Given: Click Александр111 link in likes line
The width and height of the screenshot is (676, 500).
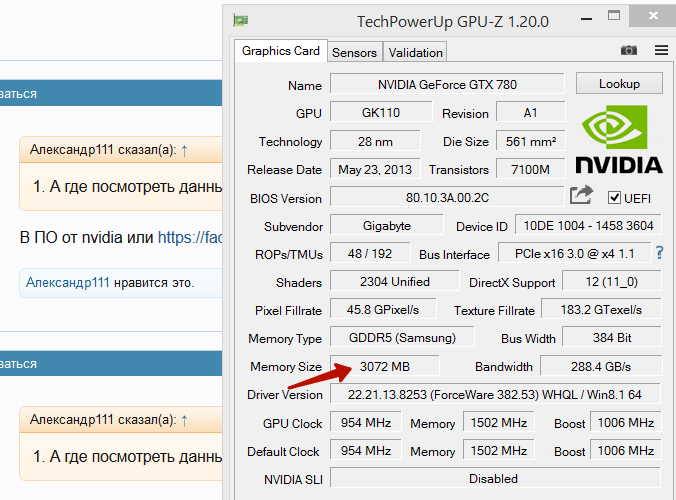Looking at the screenshot, I should [x=68, y=282].
